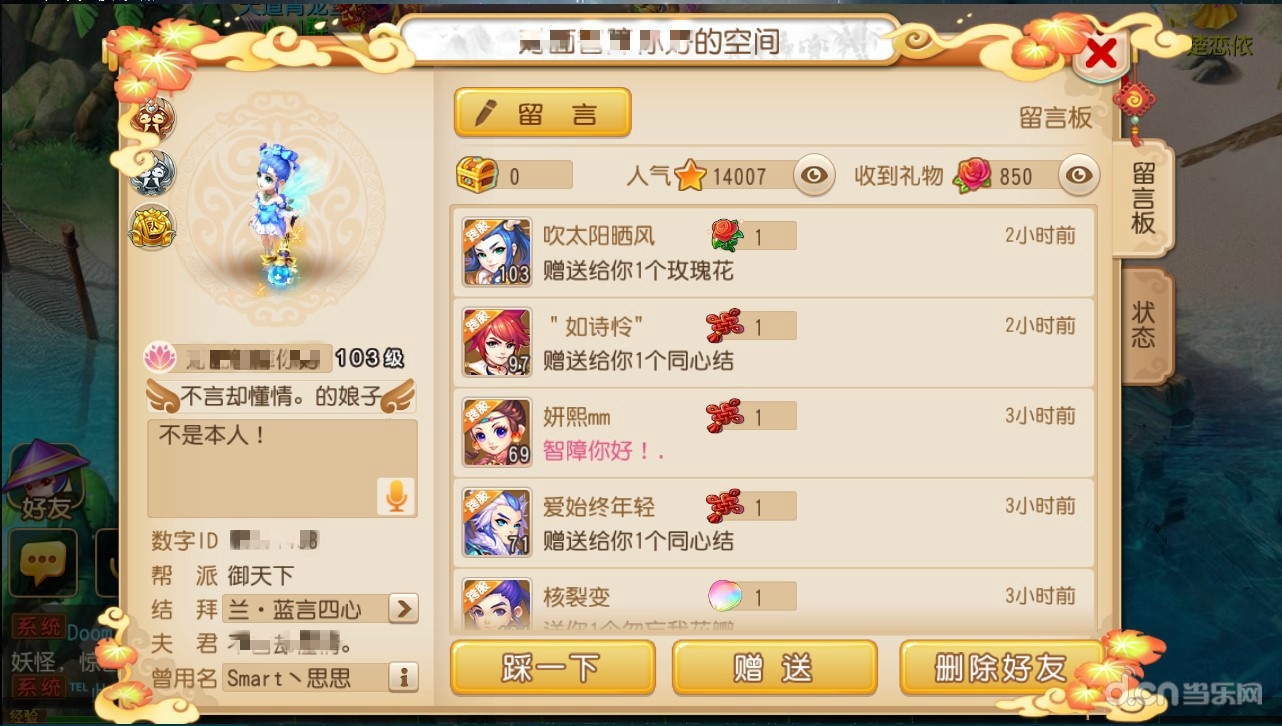Viewport: 1282px width, 726px height.
Task: Click the 赠送 gift button
Action: click(x=774, y=667)
